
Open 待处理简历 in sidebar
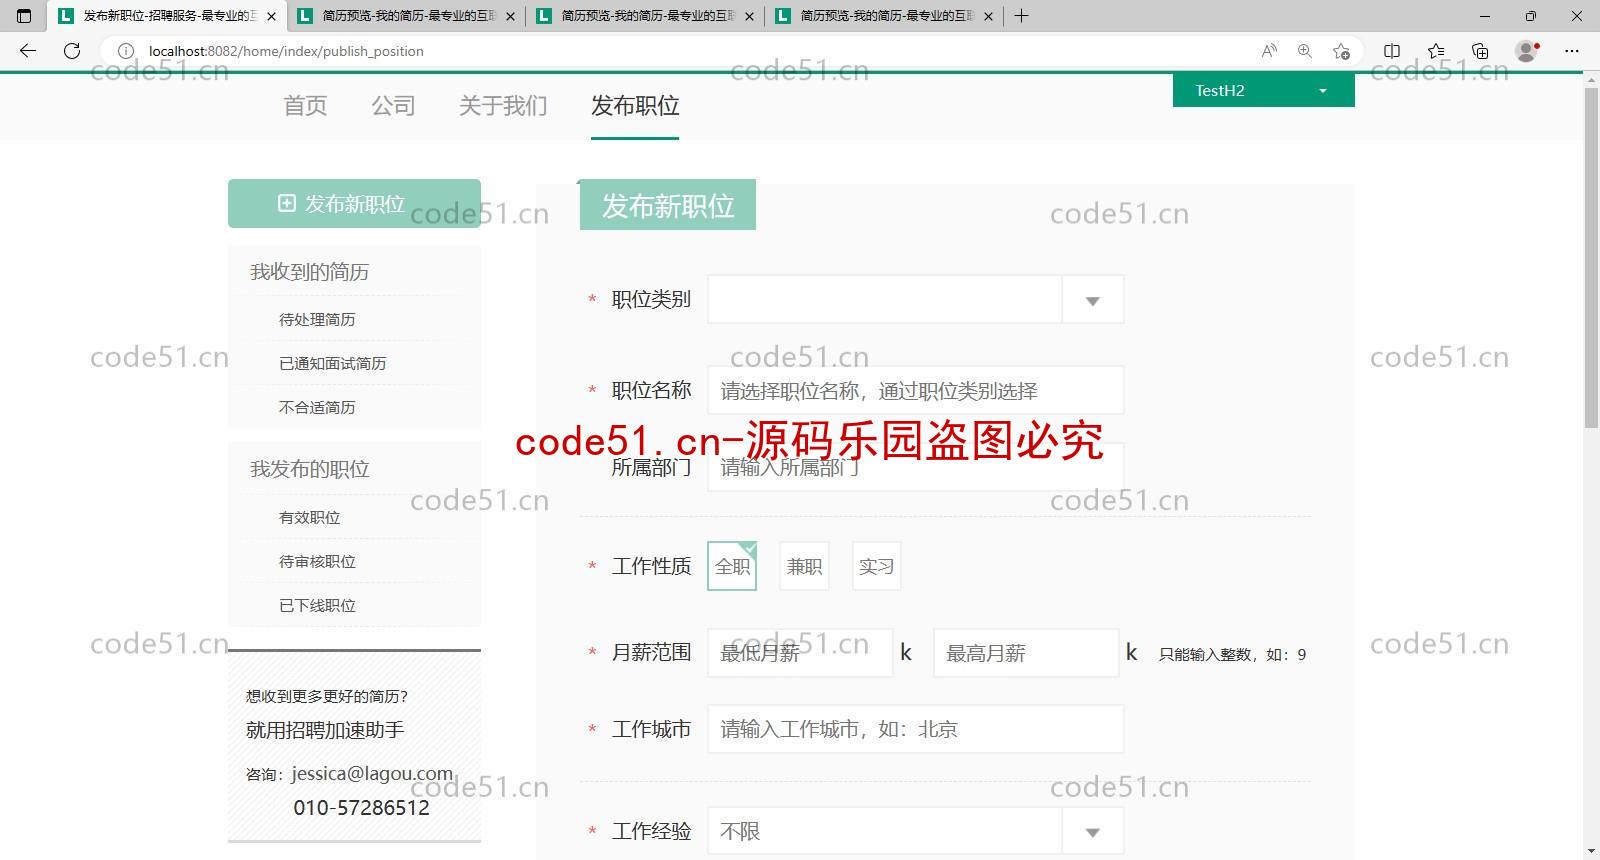pos(317,320)
